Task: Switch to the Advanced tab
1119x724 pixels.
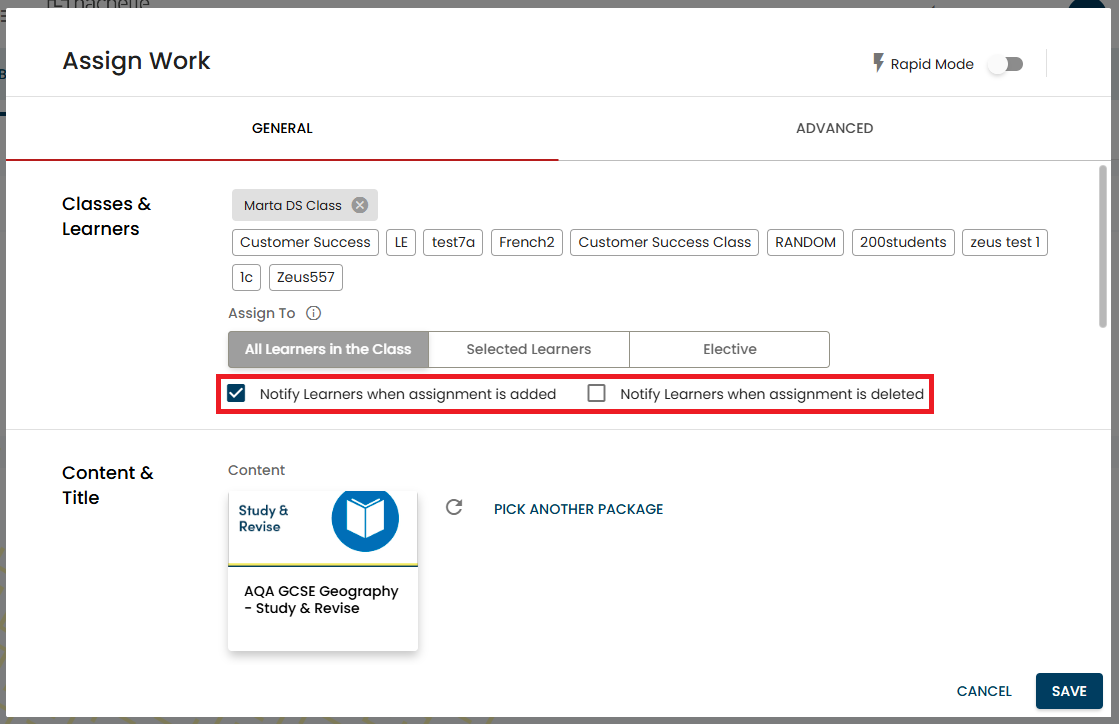Action: pos(834,128)
